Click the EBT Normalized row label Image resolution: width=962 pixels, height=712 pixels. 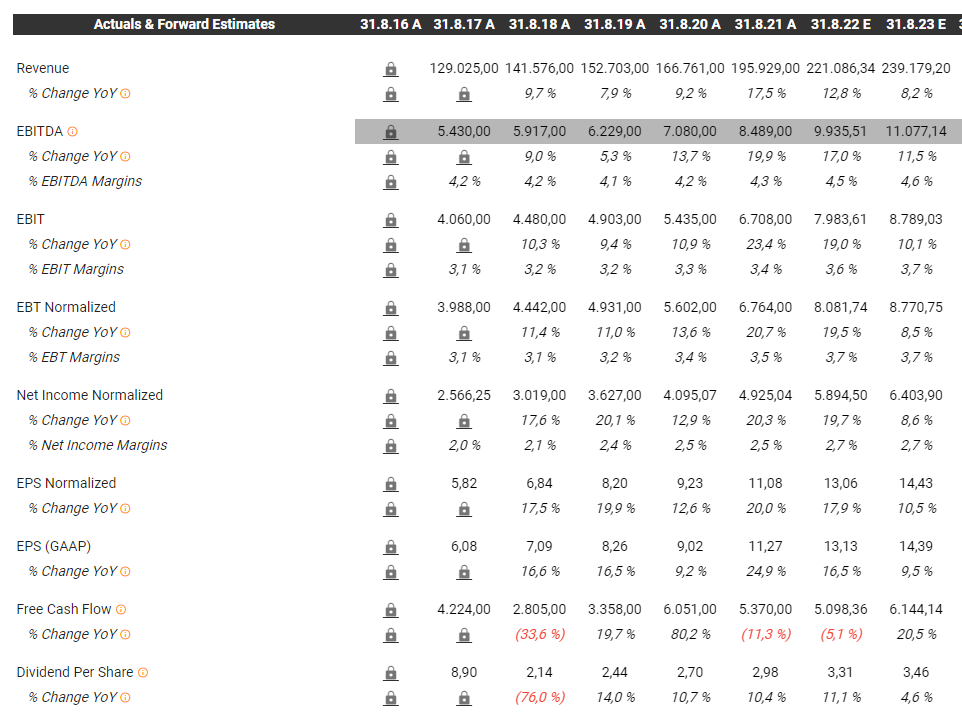tap(66, 307)
